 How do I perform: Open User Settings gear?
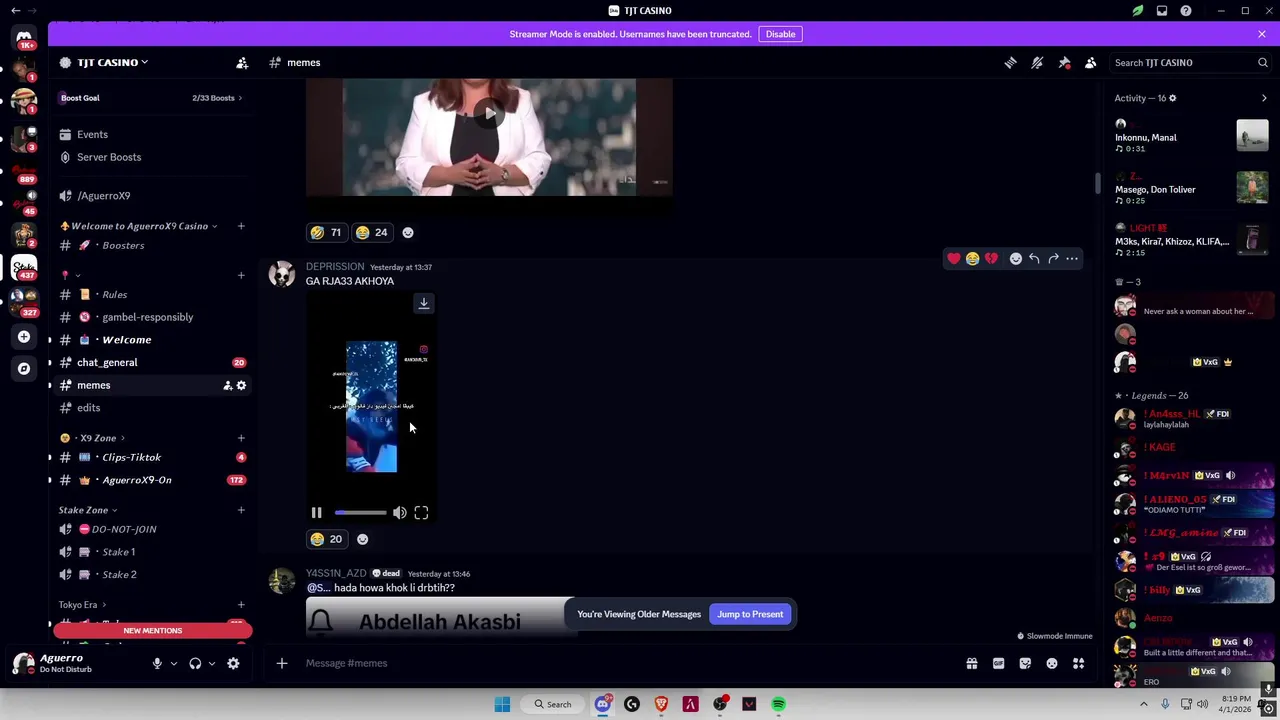coord(233,663)
